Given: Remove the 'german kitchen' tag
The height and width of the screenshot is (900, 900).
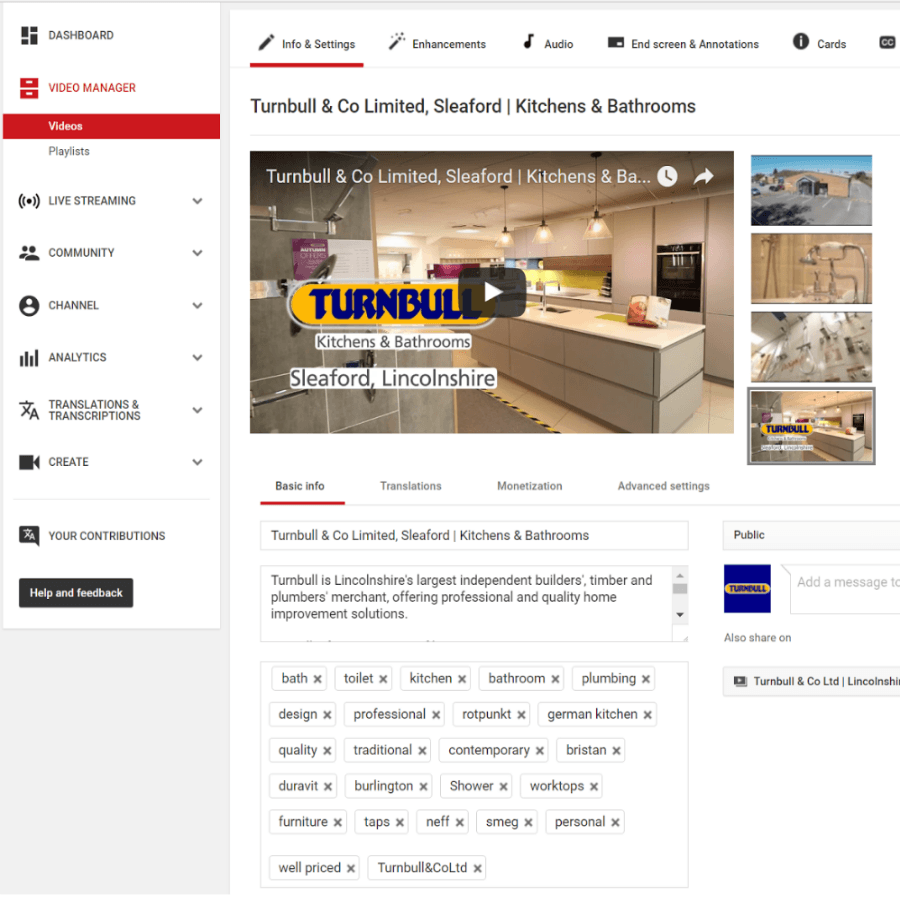Looking at the screenshot, I should tap(647, 715).
